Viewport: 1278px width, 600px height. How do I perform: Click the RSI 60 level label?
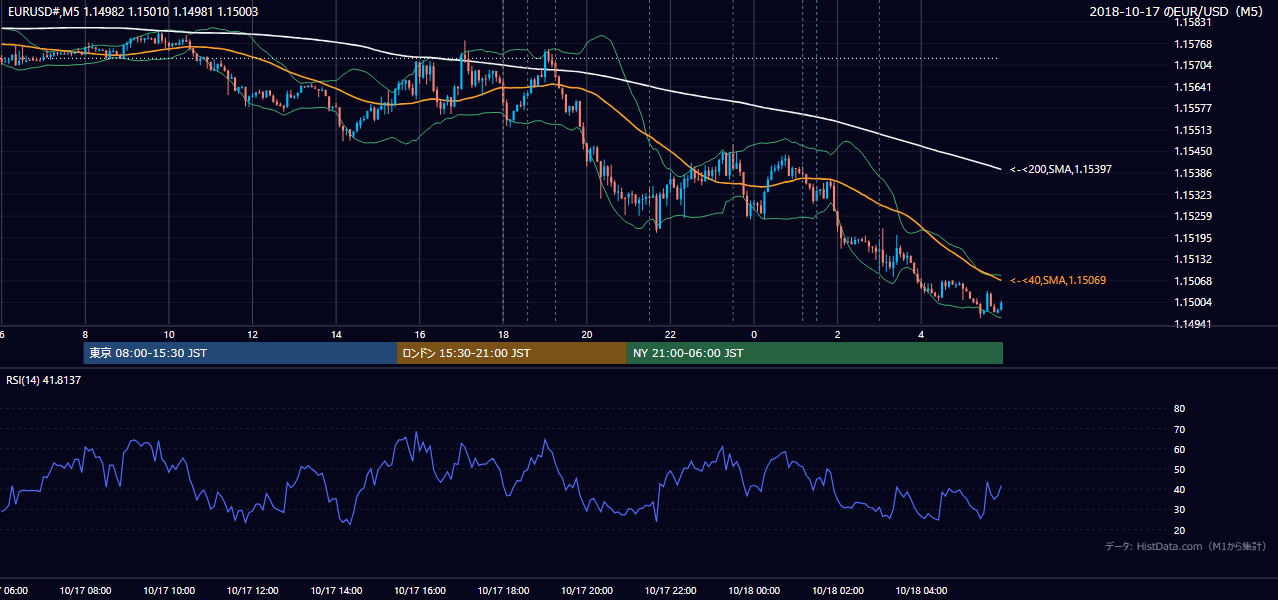[x=1179, y=449]
